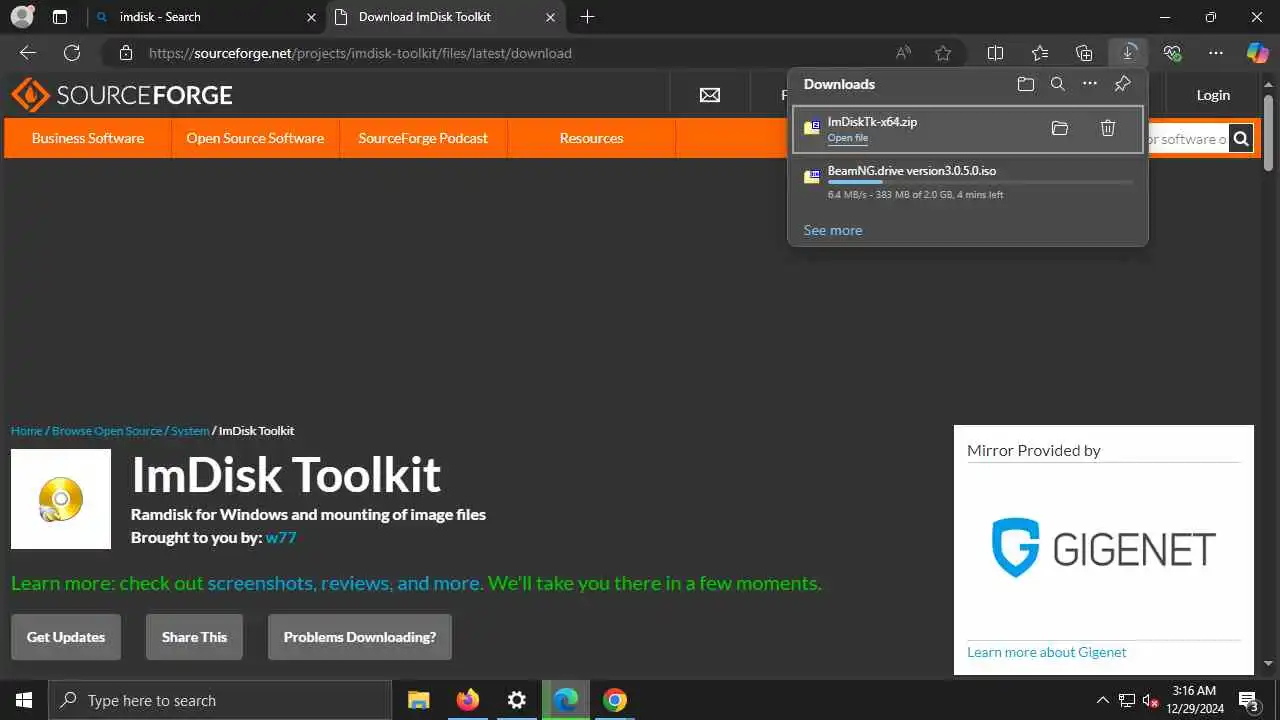Open the Copilot sidebar icon

pyautogui.click(x=1257, y=53)
